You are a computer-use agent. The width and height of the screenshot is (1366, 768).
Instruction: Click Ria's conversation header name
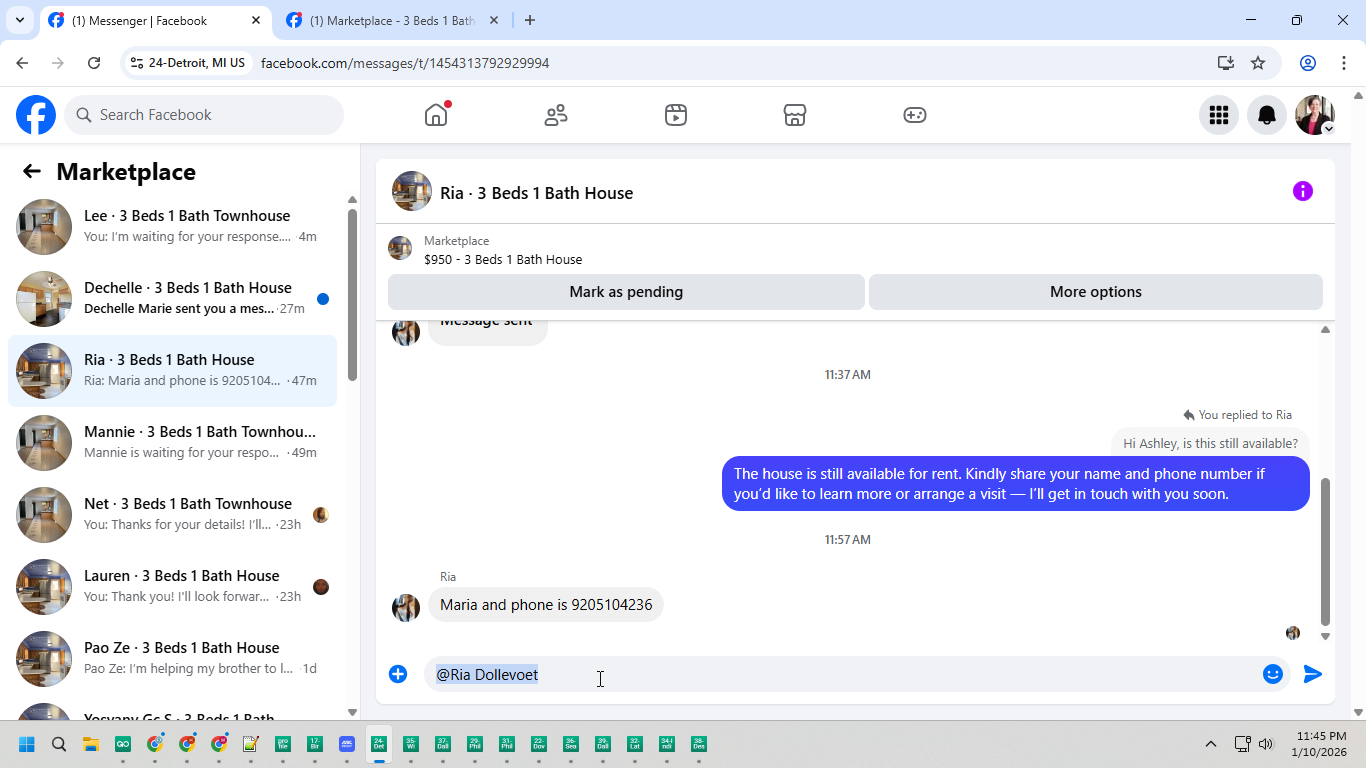click(536, 193)
